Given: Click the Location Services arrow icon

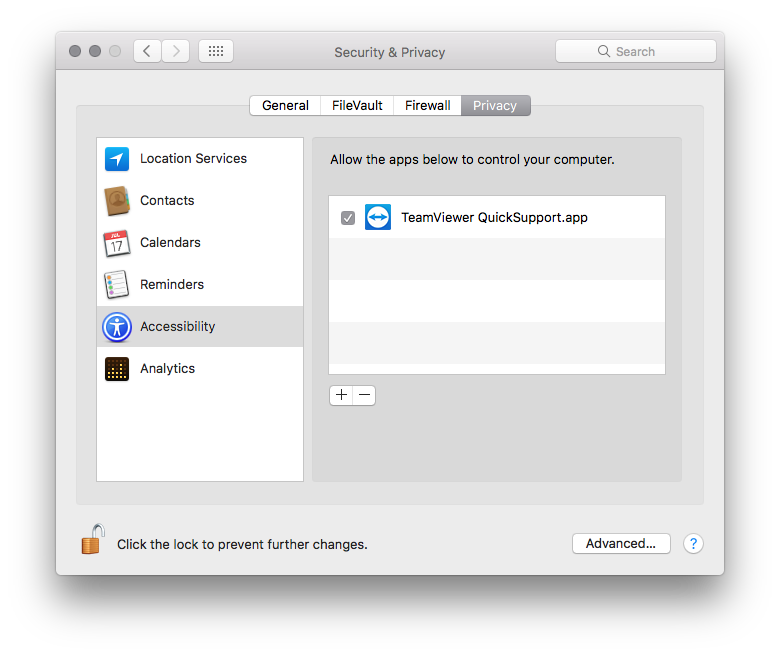Looking at the screenshot, I should coord(117,159).
